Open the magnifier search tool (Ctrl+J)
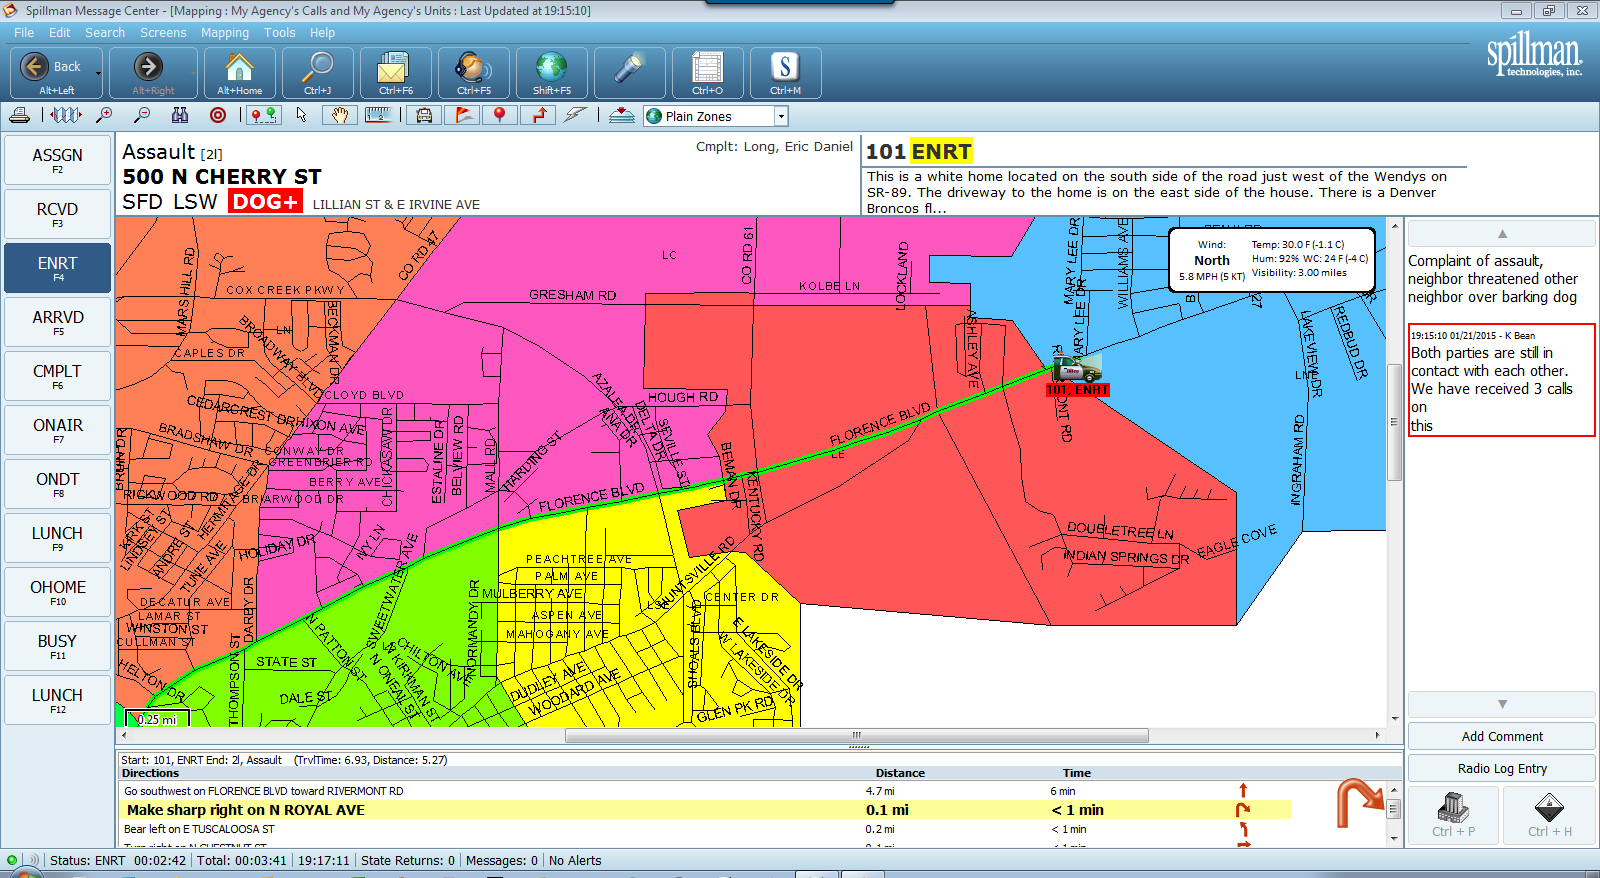This screenshot has width=1600, height=878. (x=318, y=73)
